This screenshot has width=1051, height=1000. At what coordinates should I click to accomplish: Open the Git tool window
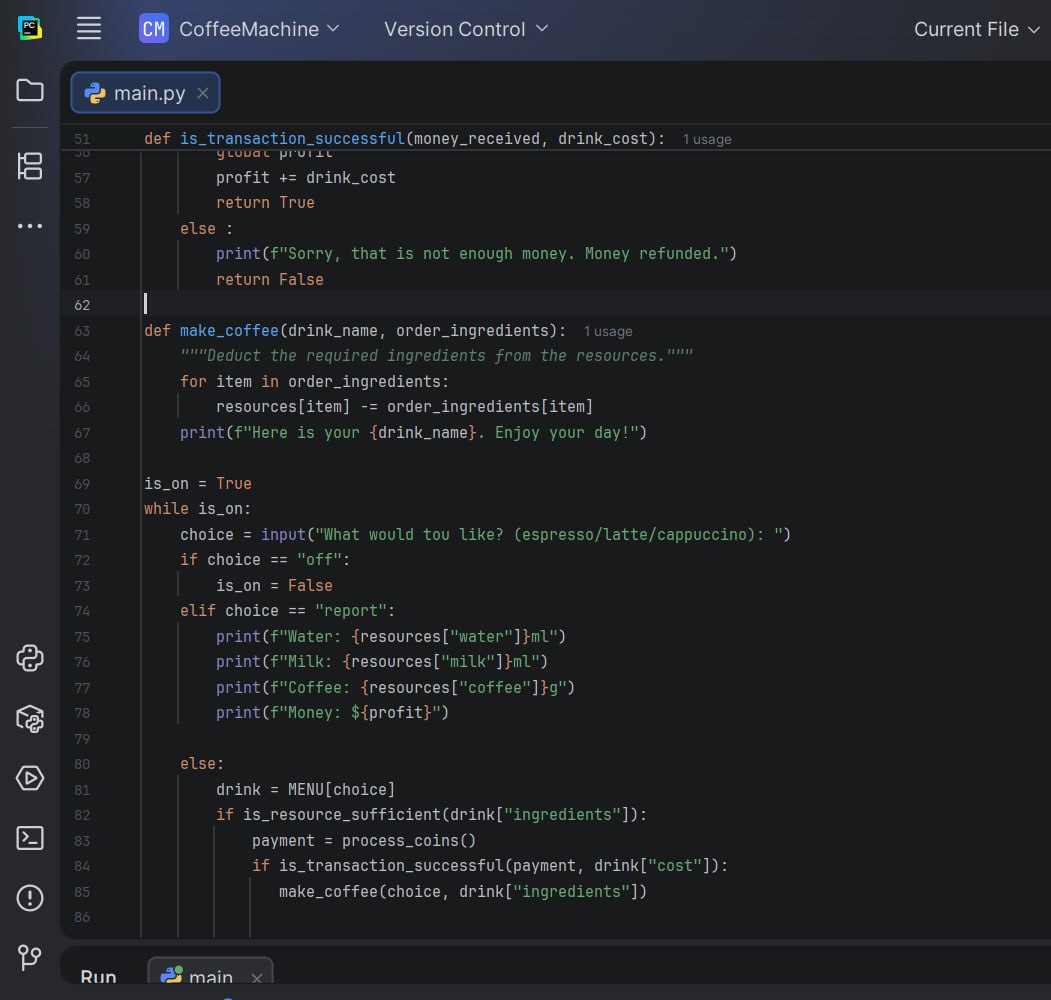(x=29, y=957)
